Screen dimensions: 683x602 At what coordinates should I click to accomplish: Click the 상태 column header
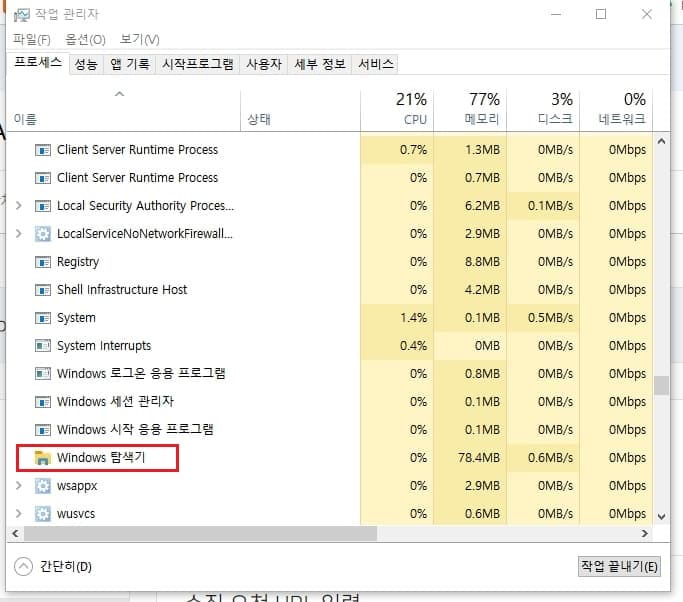pyautogui.click(x=300, y=110)
